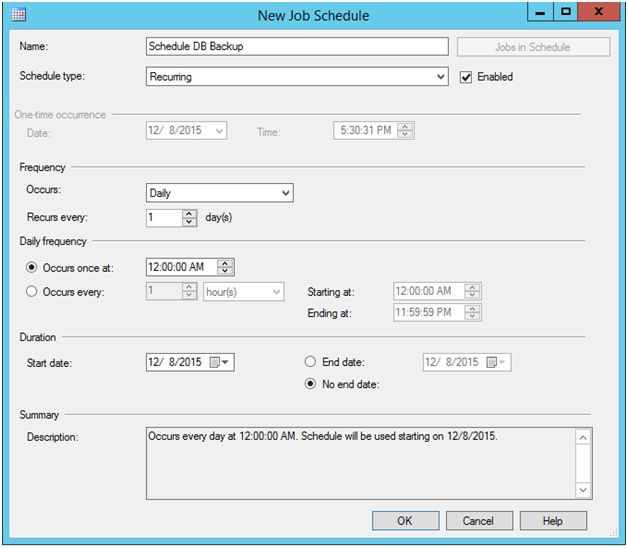
Task: Decrease the Occurs once at time
Action: (x=225, y=271)
